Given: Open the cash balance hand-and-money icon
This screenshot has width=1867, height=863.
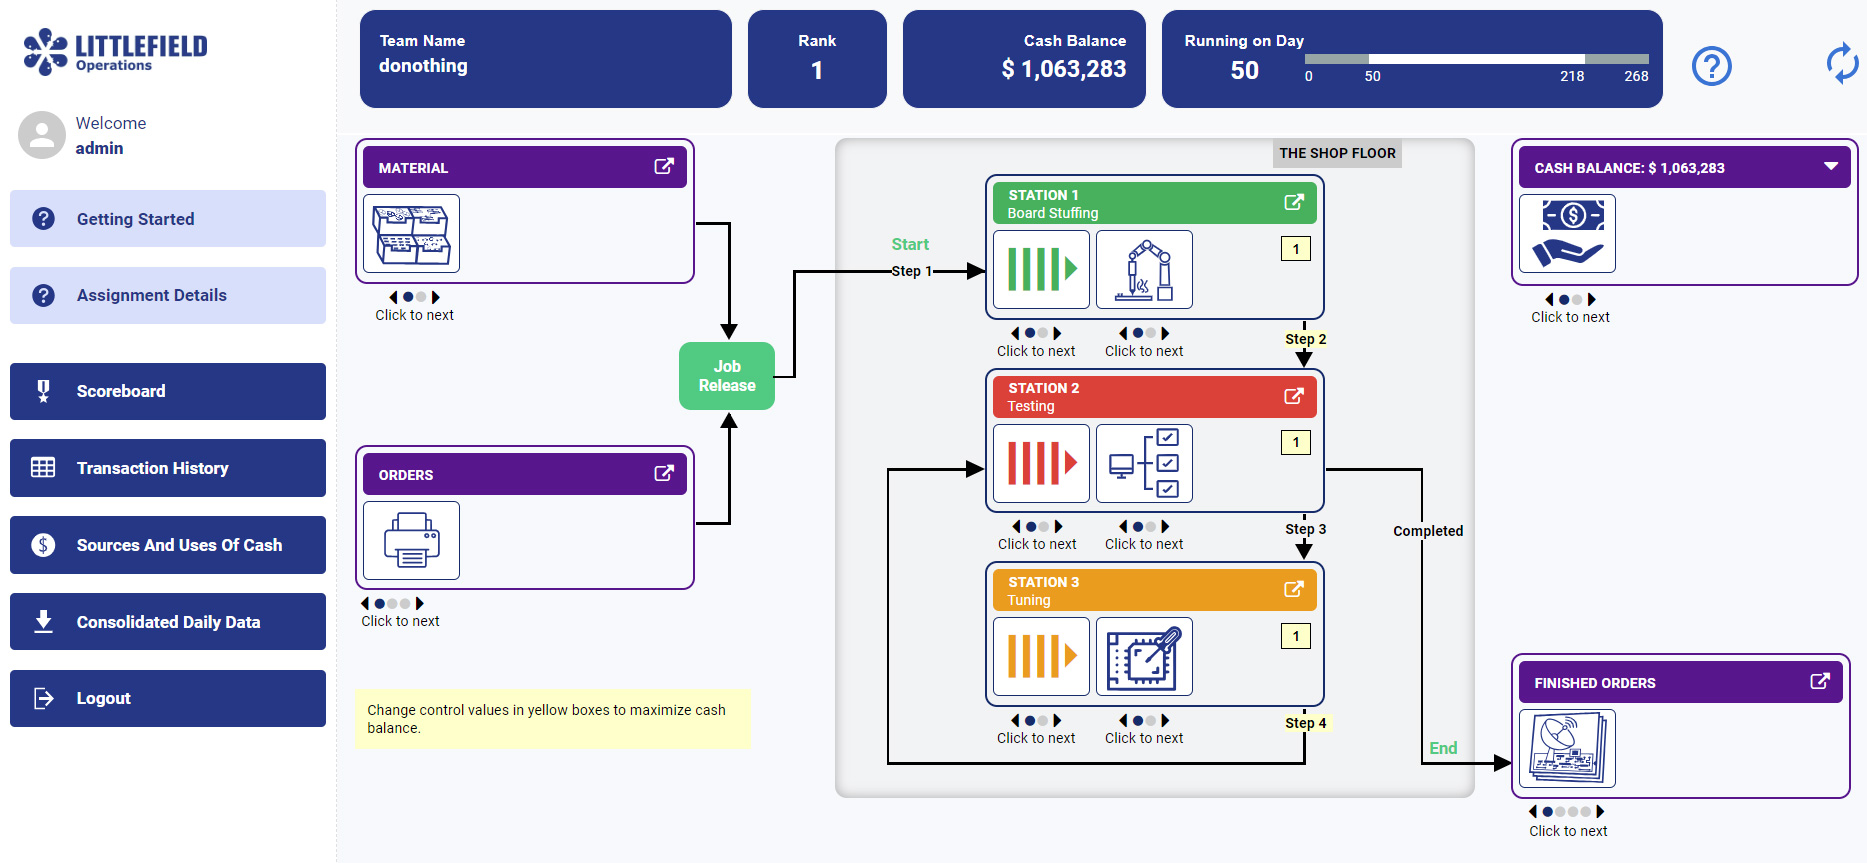Looking at the screenshot, I should 1567,233.
